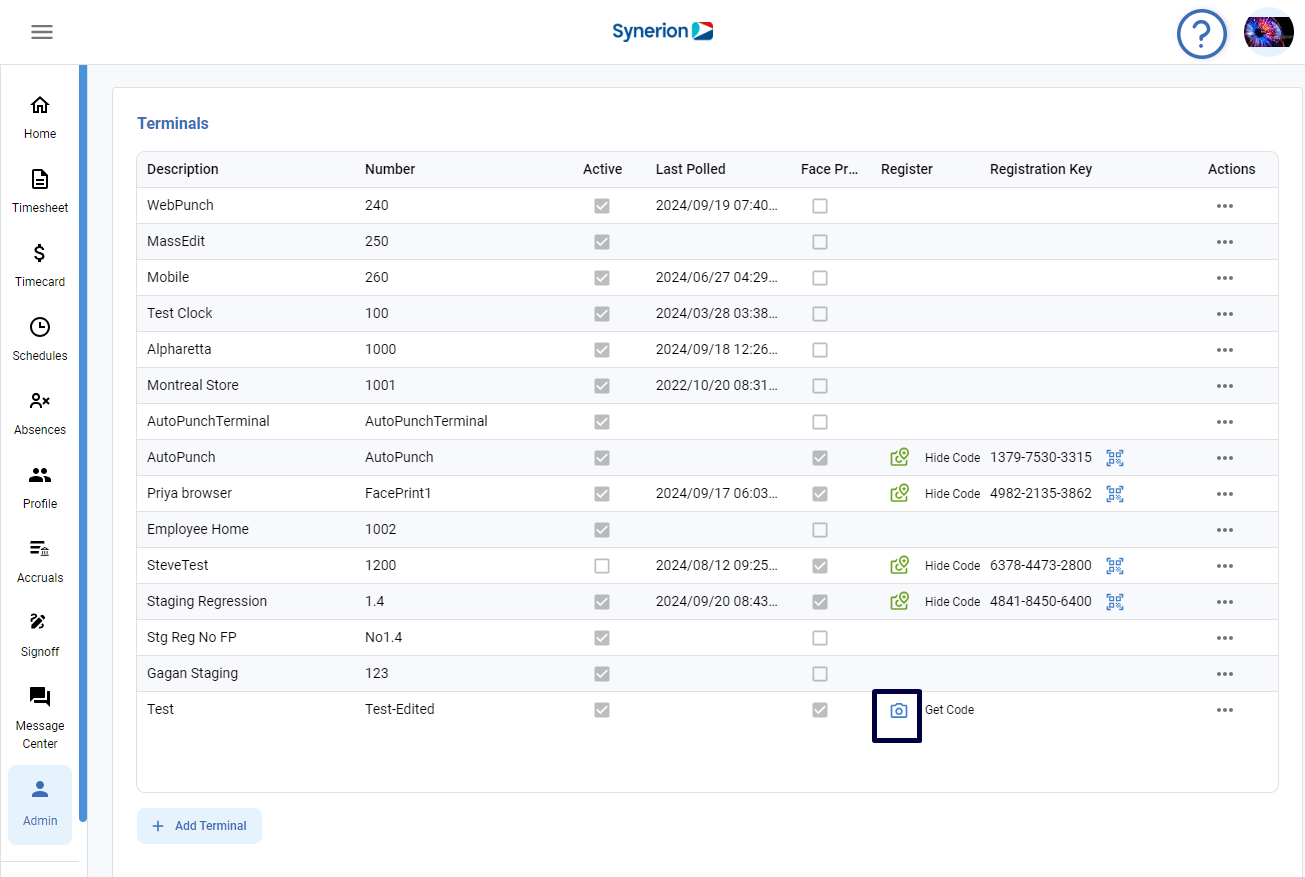The image size is (1305, 877).
Task: Show QR code for key 4982-2135-3862
Action: point(1115,494)
